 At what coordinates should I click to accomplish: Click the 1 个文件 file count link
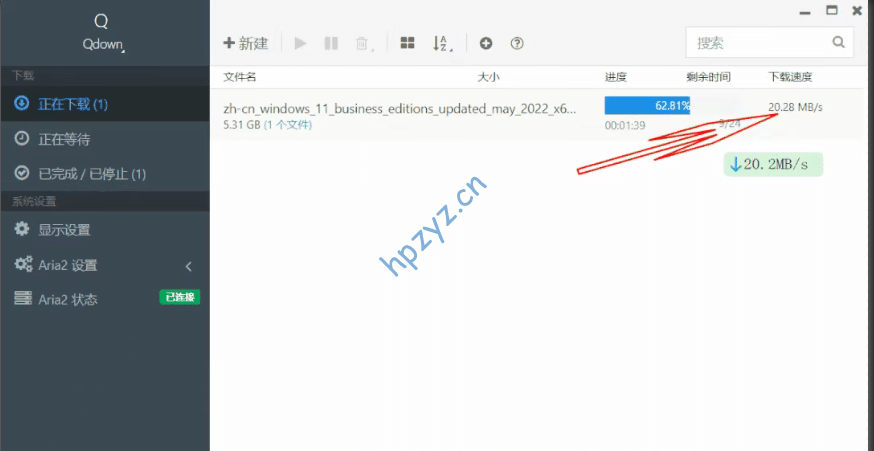(x=288, y=125)
